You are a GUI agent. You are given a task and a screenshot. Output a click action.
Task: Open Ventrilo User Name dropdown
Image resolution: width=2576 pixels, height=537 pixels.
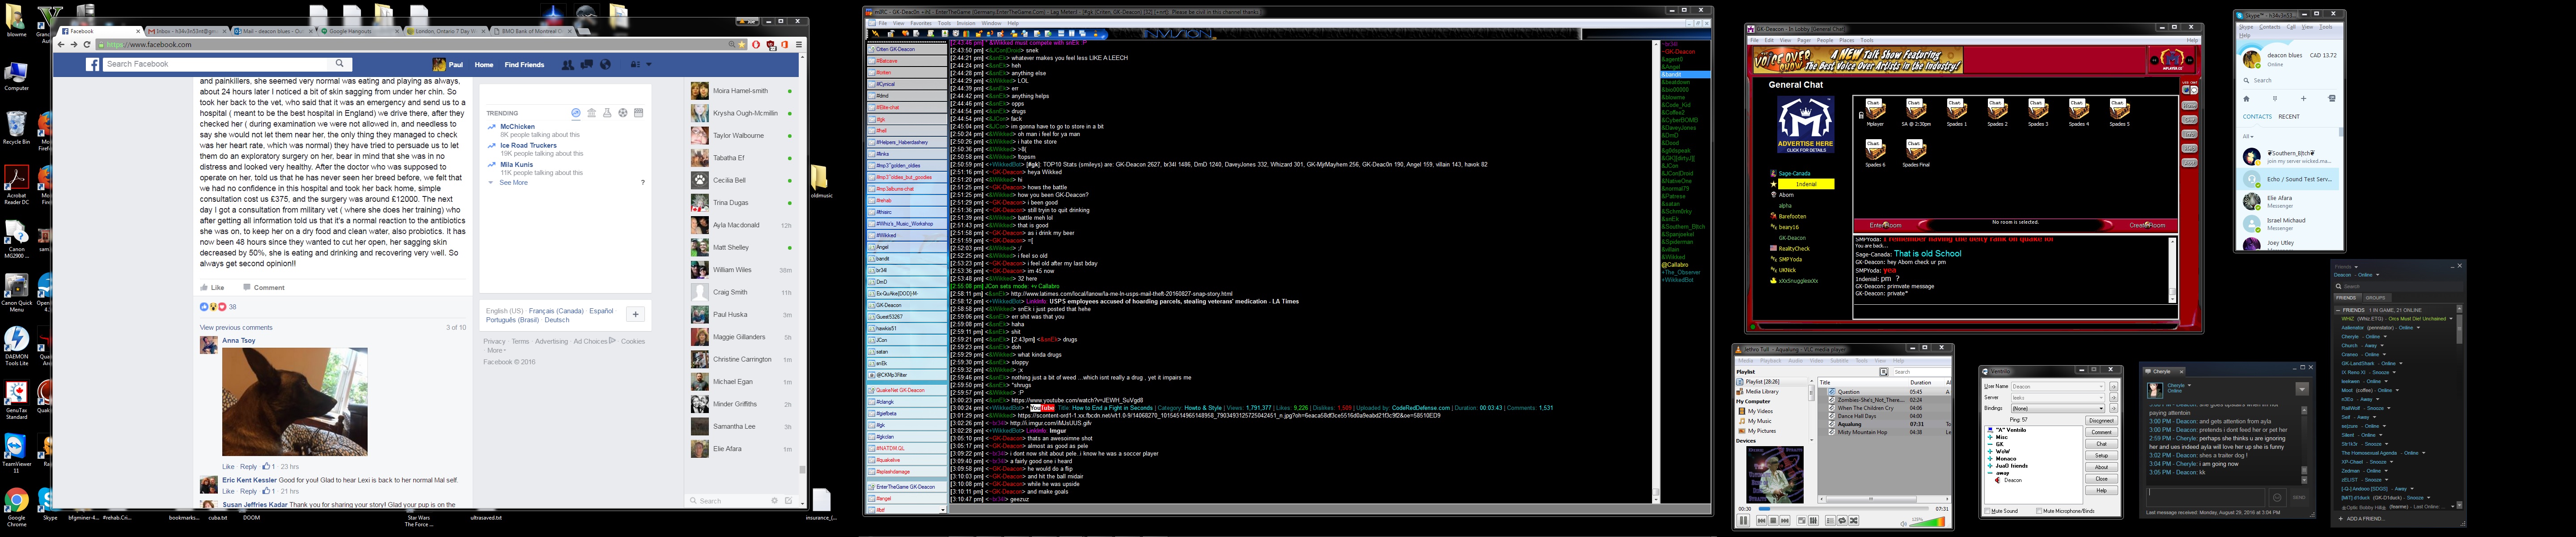pyautogui.click(x=2058, y=387)
